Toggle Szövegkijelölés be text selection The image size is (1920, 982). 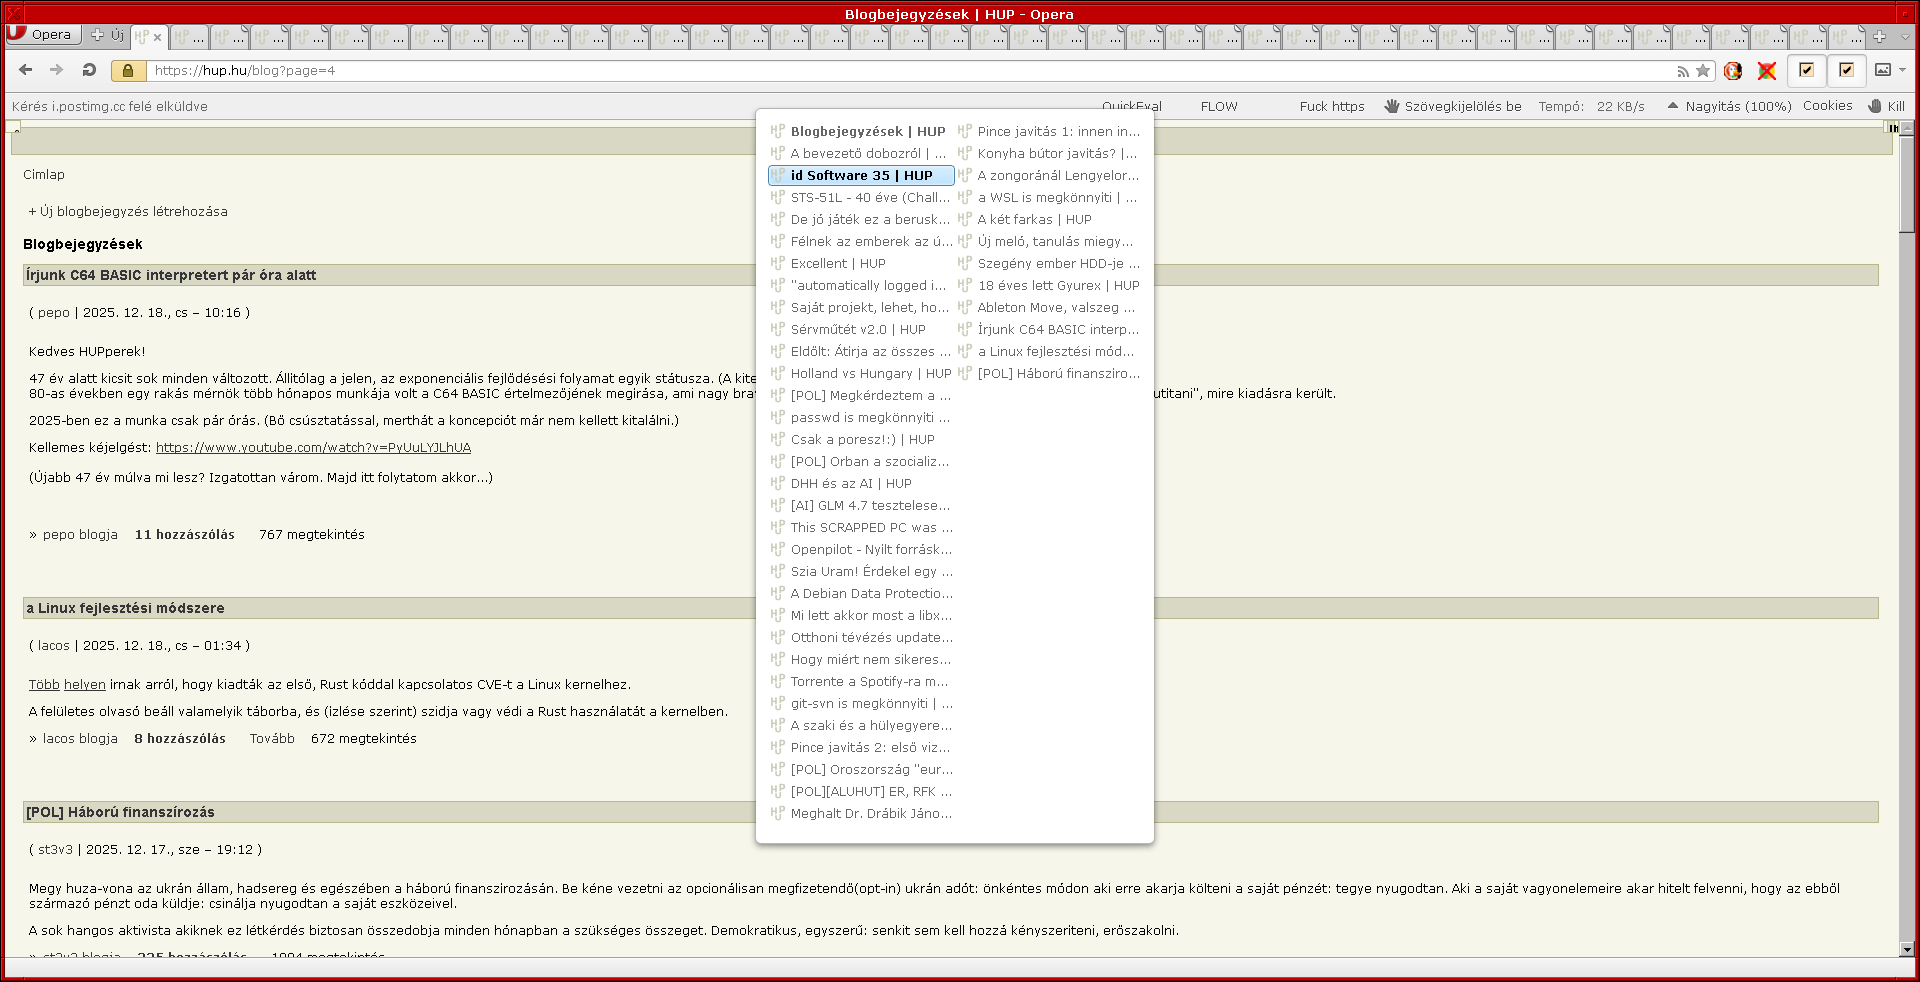click(x=1453, y=106)
